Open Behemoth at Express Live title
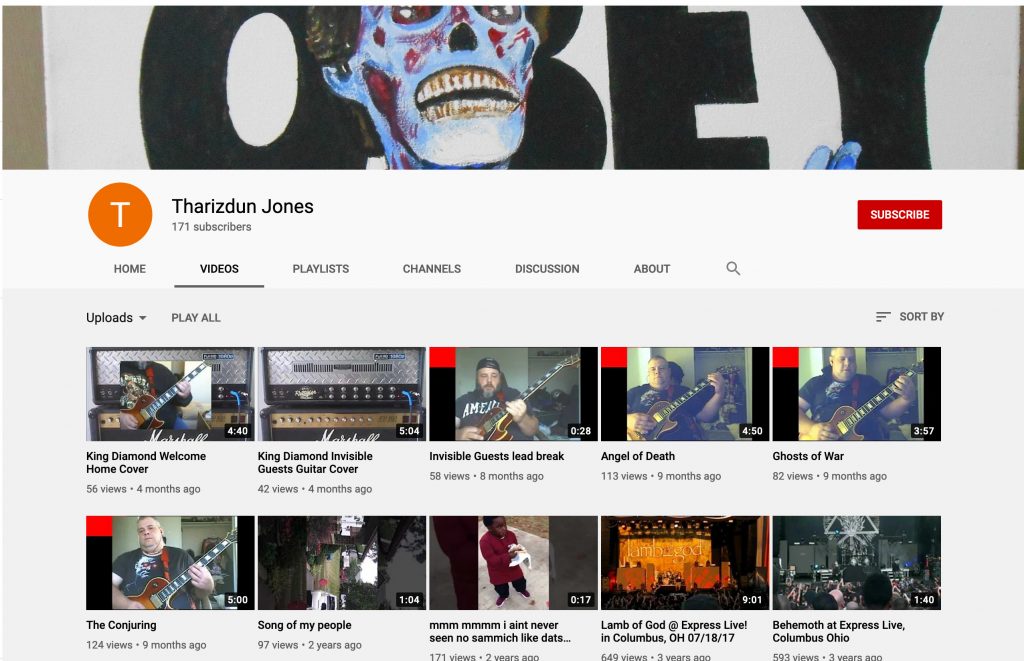This screenshot has width=1024, height=661. pos(839,632)
